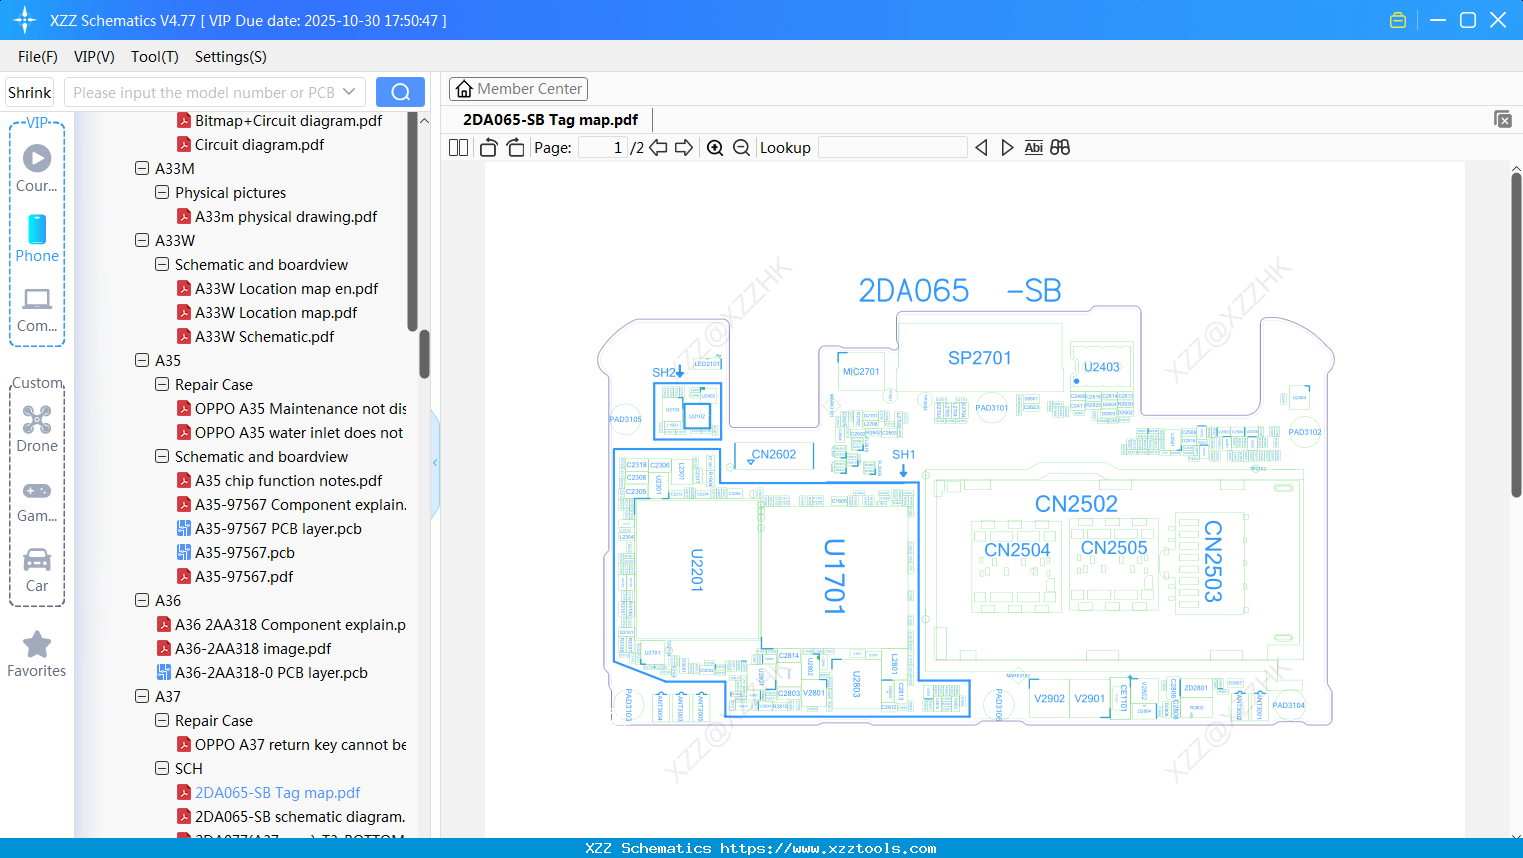Open 2DA065-SB schematic diagram file

(300, 817)
